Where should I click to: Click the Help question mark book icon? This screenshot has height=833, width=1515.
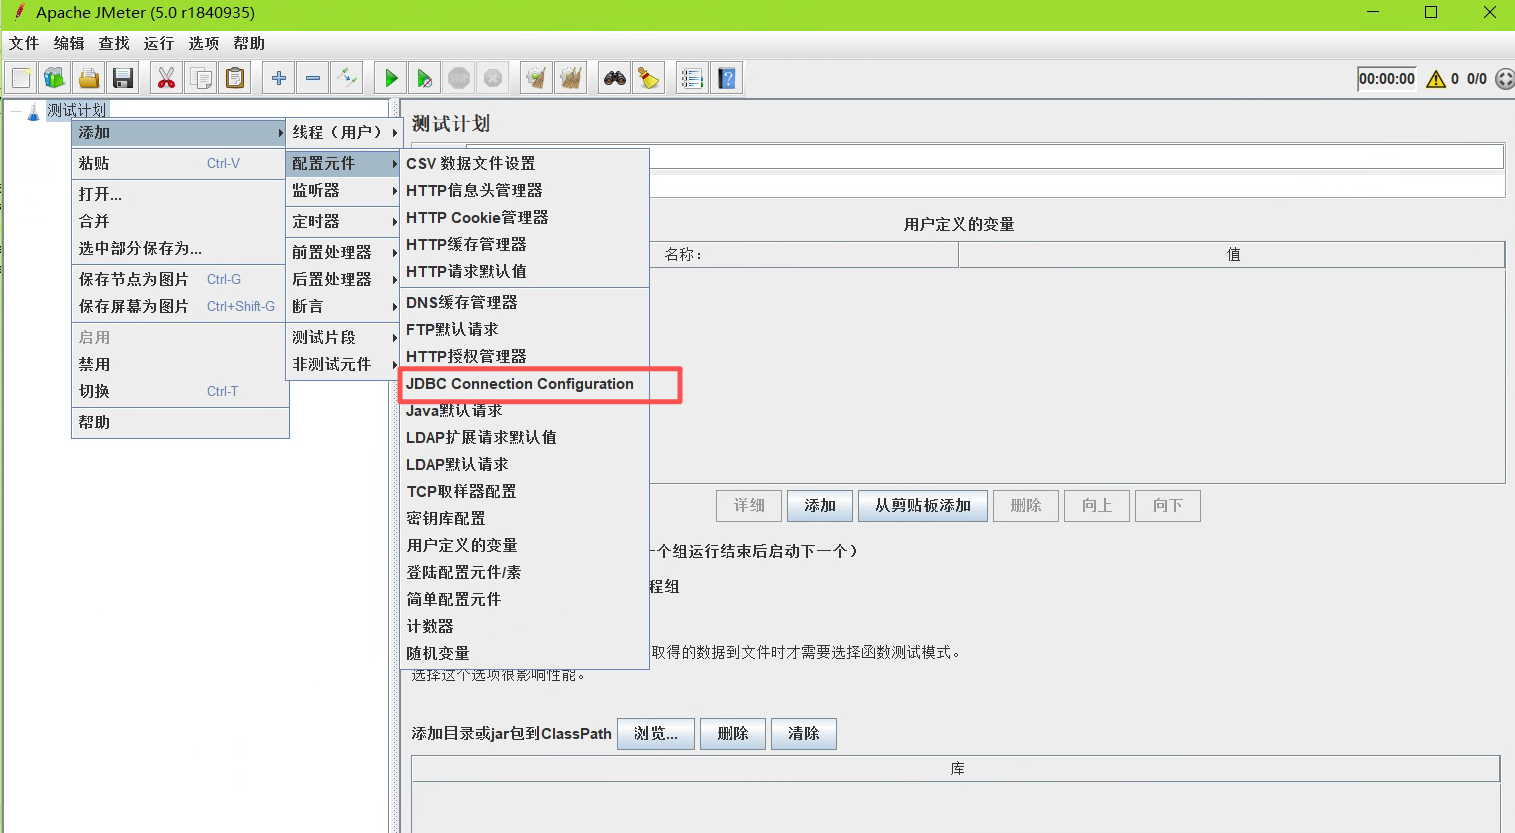pos(727,78)
